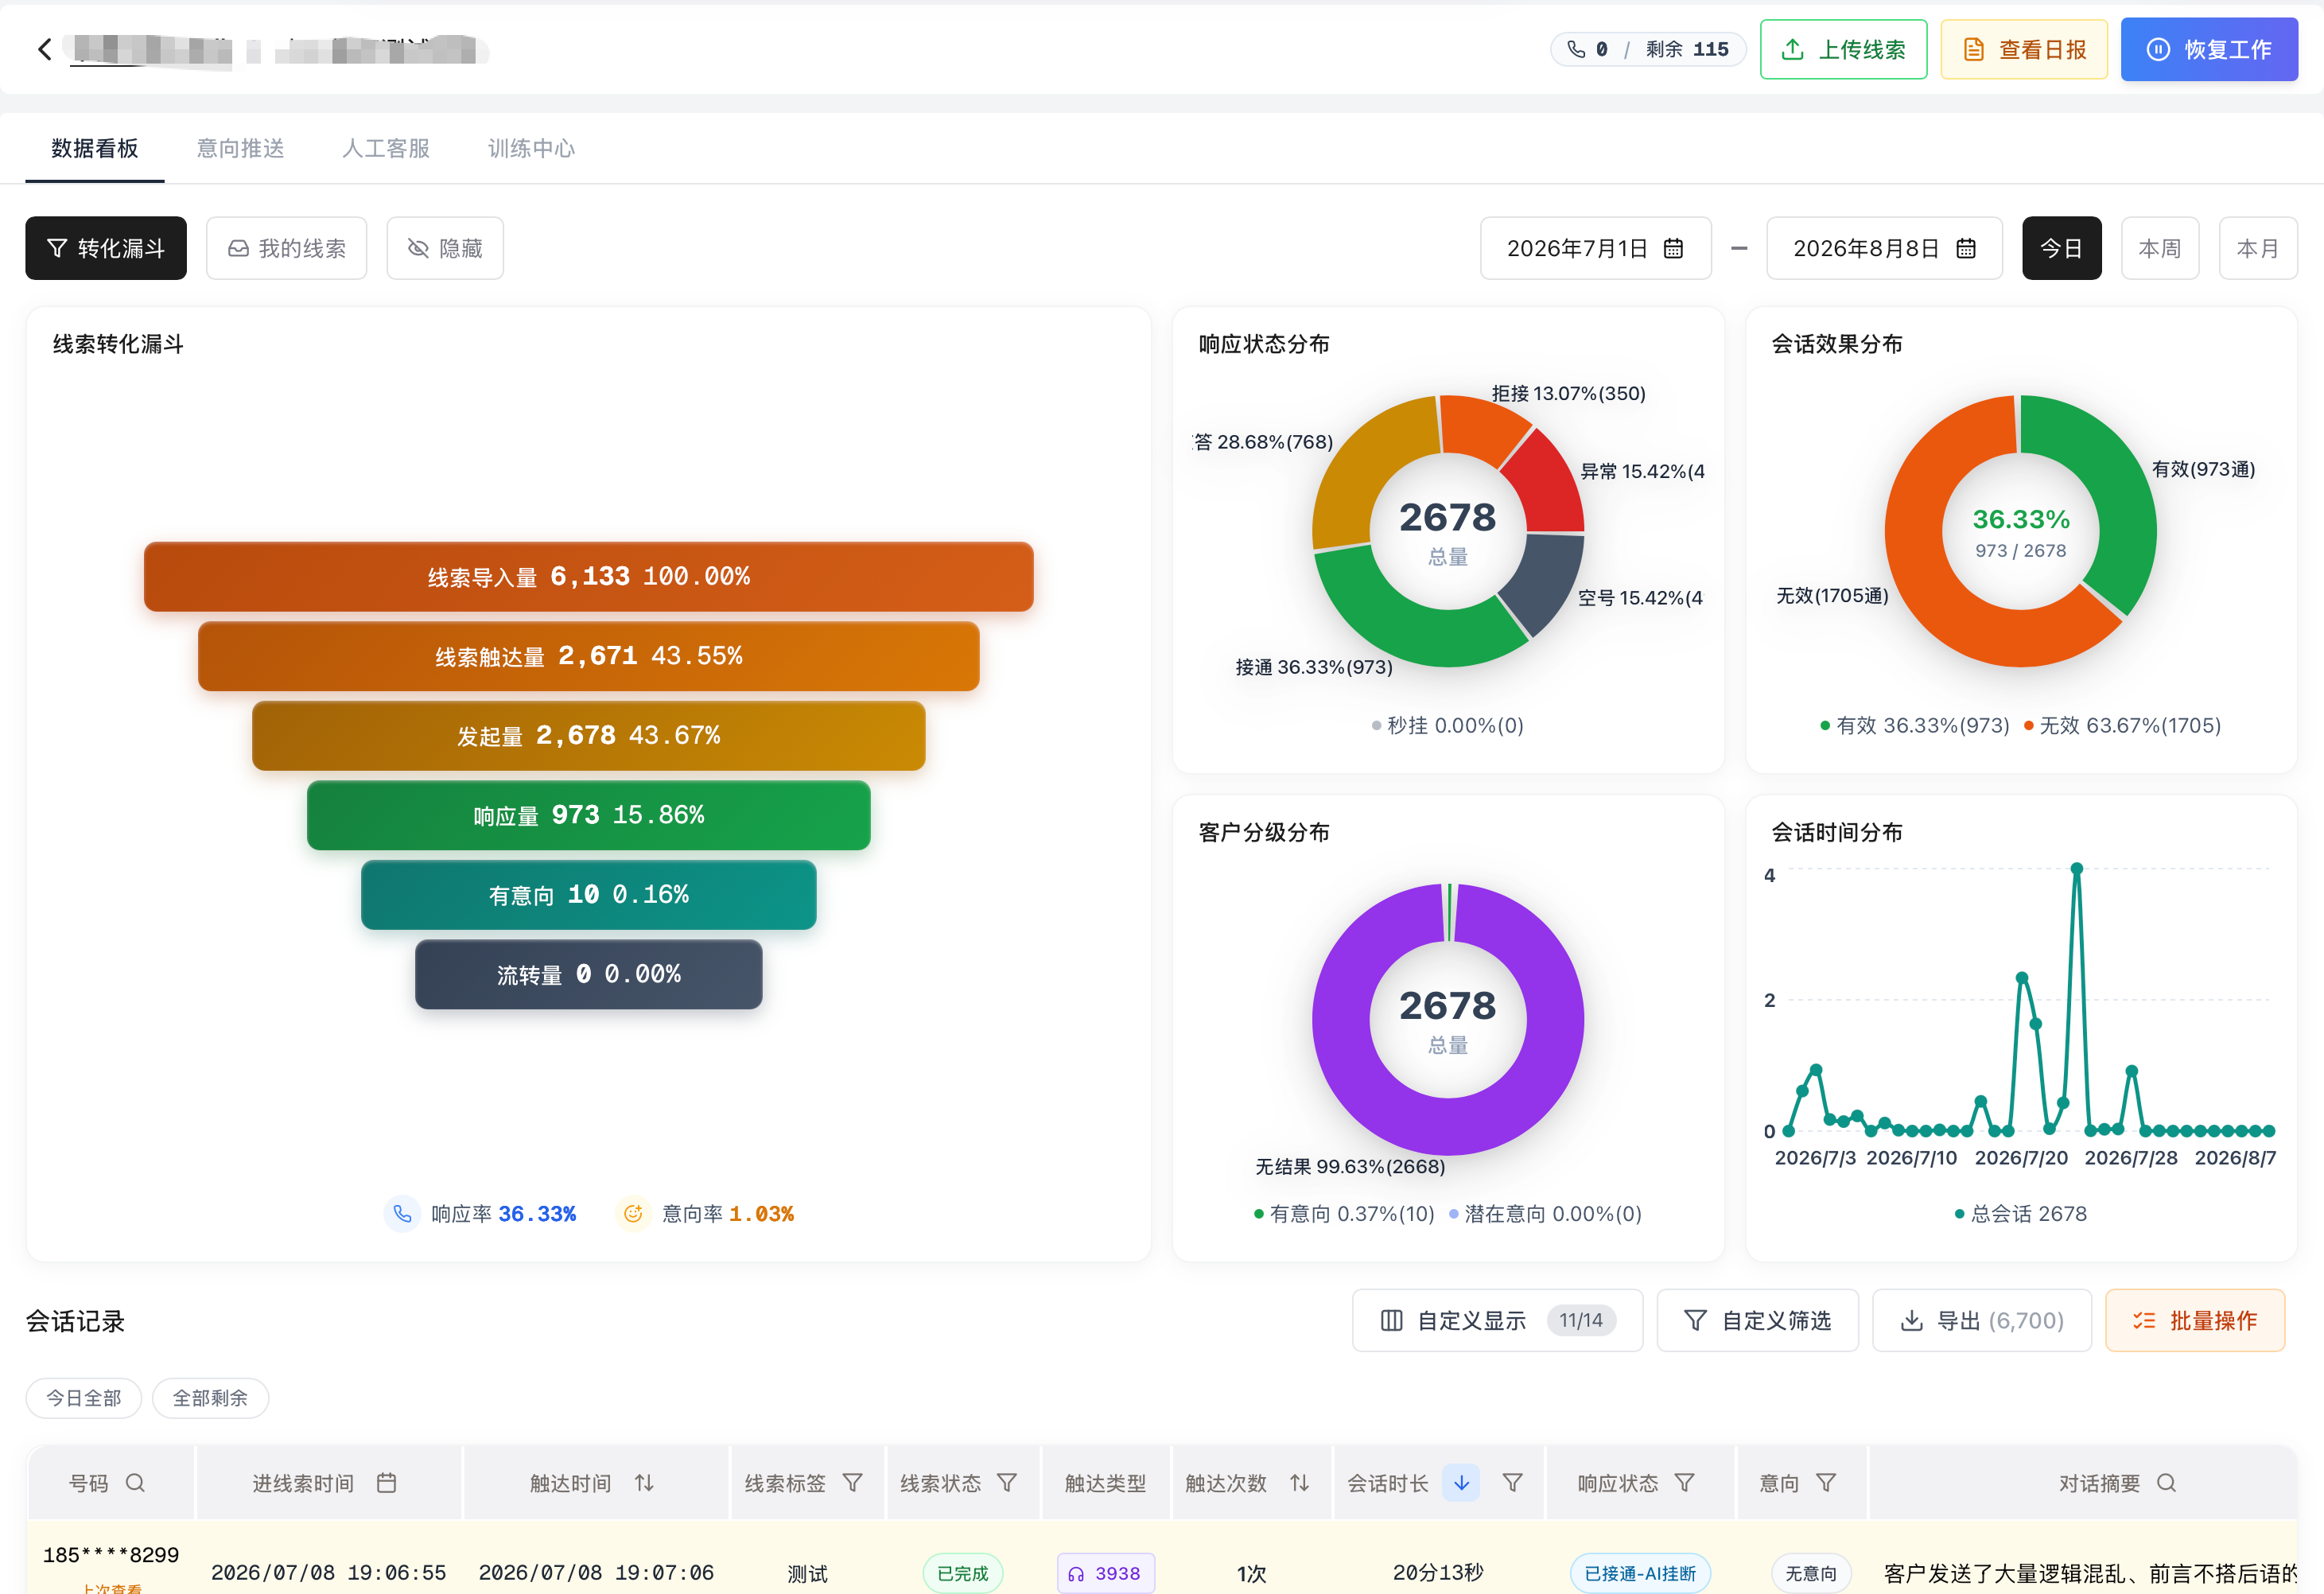Click the 响应率 phone icon
Screen dimensions: 2324x1594
pos(402,1213)
